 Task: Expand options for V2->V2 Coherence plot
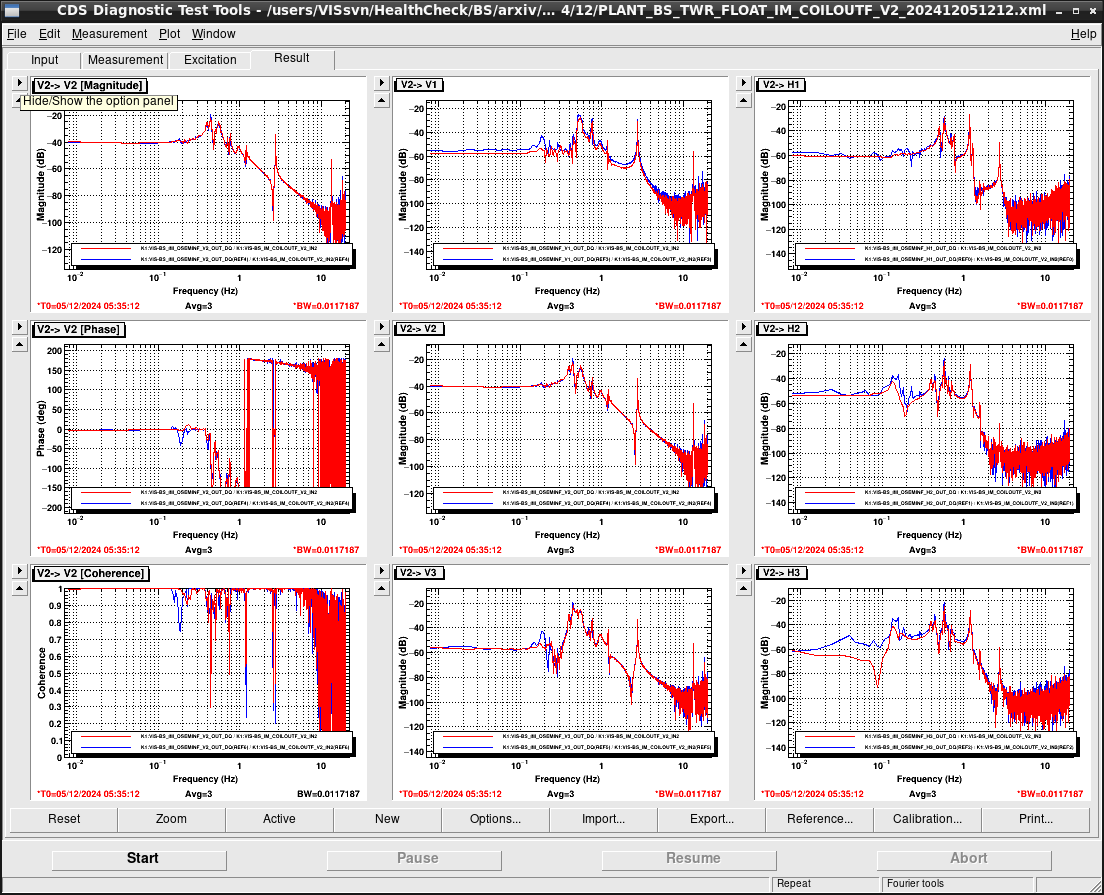20,571
